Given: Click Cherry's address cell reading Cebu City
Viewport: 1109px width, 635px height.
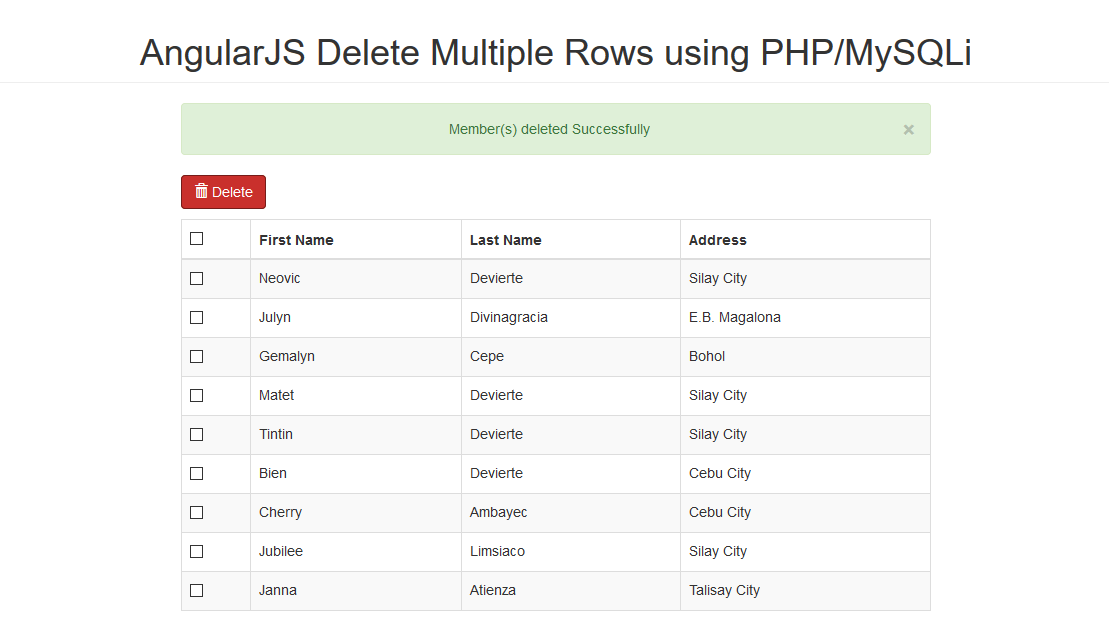Looking at the screenshot, I should [719, 512].
